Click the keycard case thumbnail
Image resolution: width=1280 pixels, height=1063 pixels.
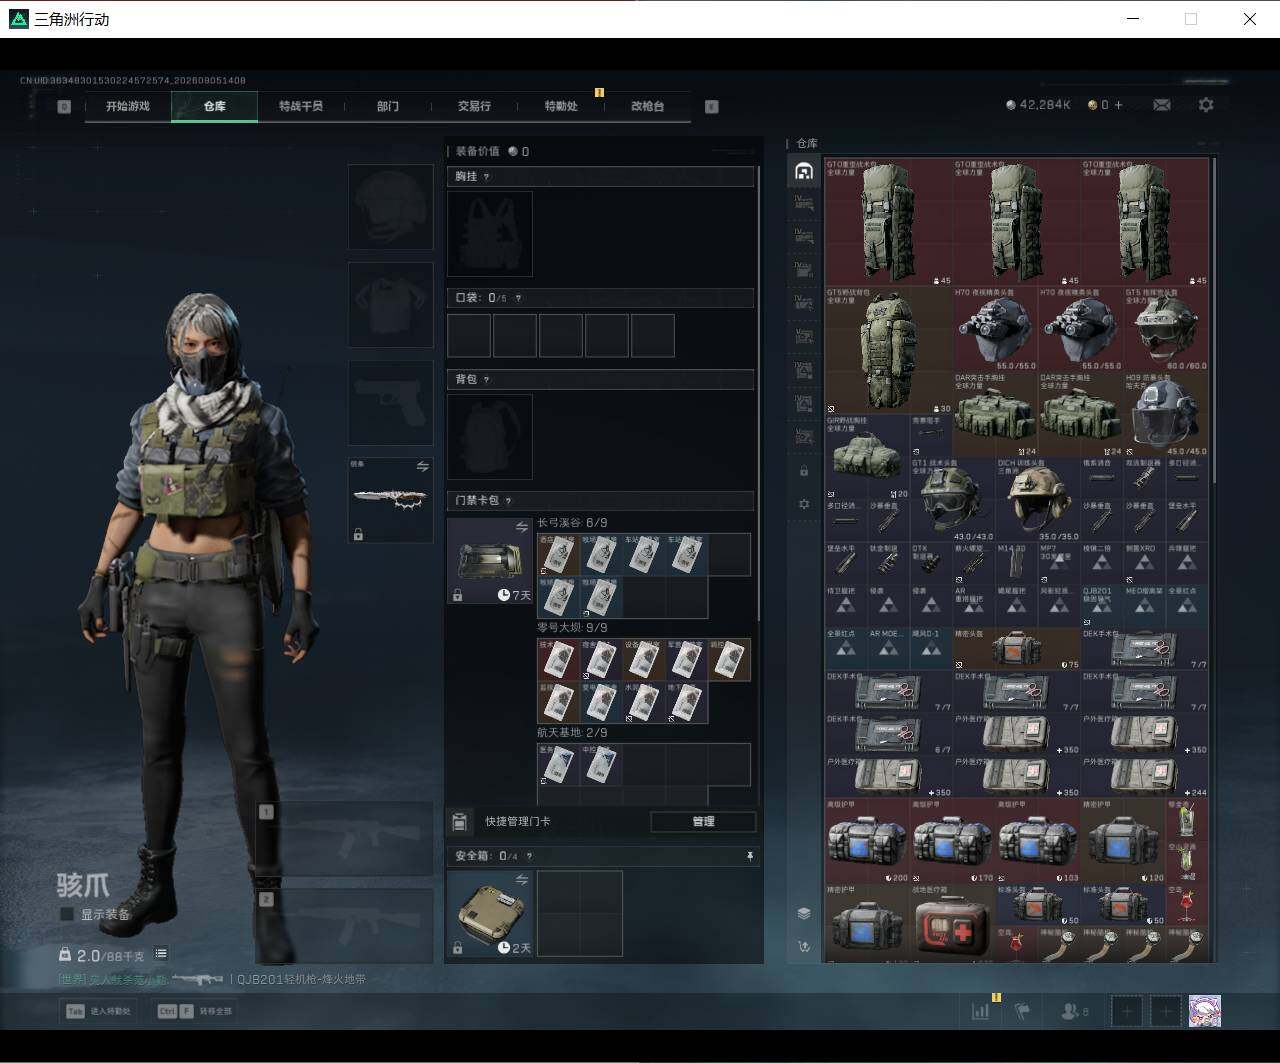[x=490, y=560]
